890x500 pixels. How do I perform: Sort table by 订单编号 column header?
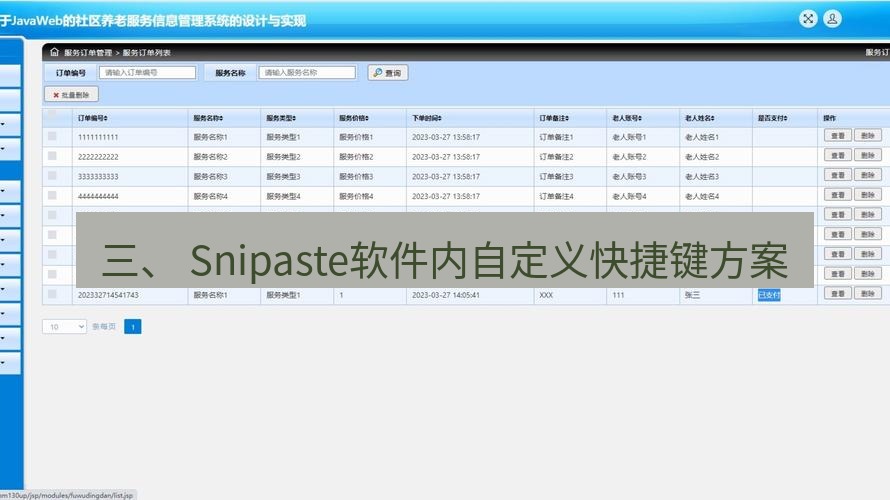[x=93, y=118]
